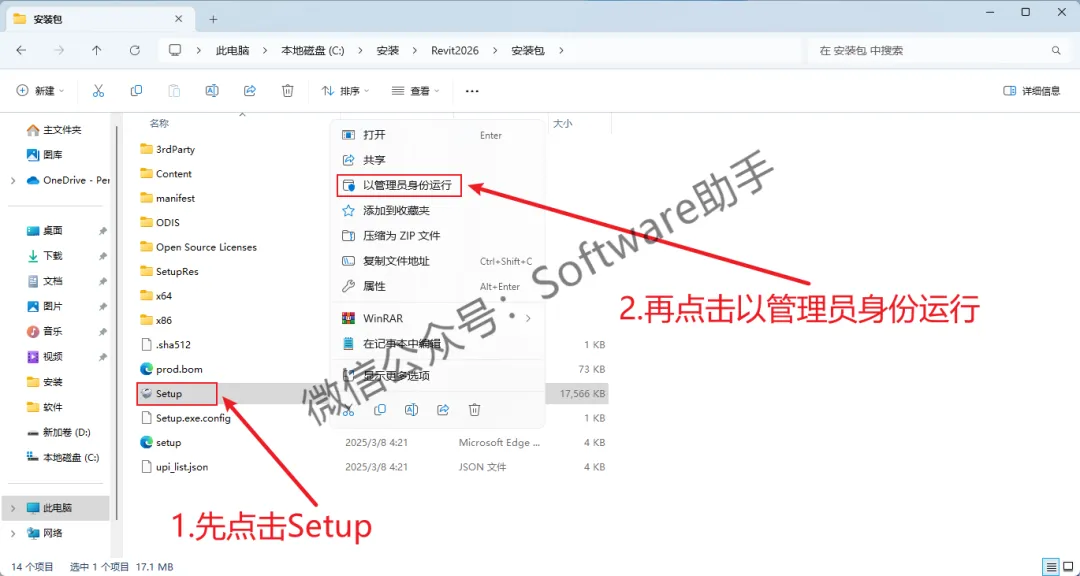
Task: Click the Setup application icon
Action: 145,393
